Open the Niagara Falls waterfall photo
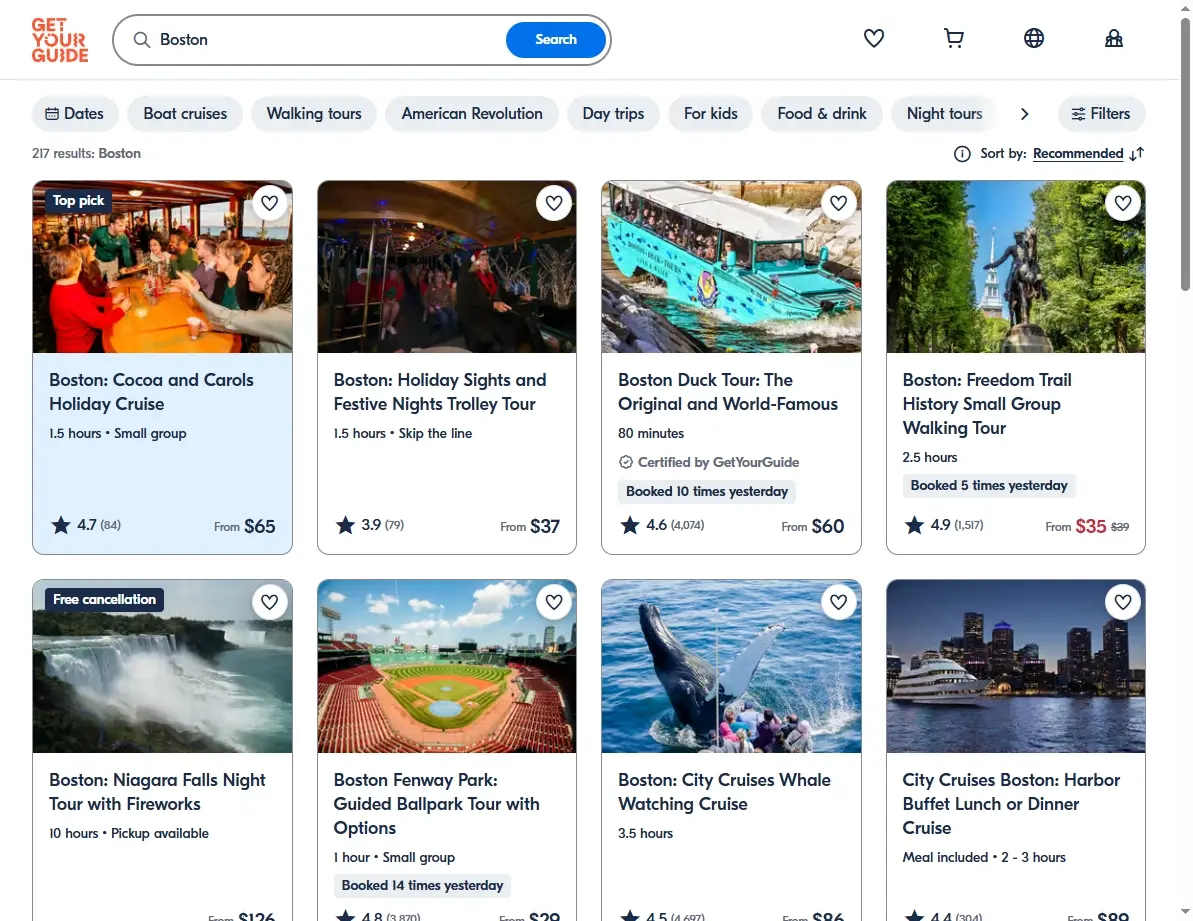This screenshot has width=1193, height=921. point(162,666)
